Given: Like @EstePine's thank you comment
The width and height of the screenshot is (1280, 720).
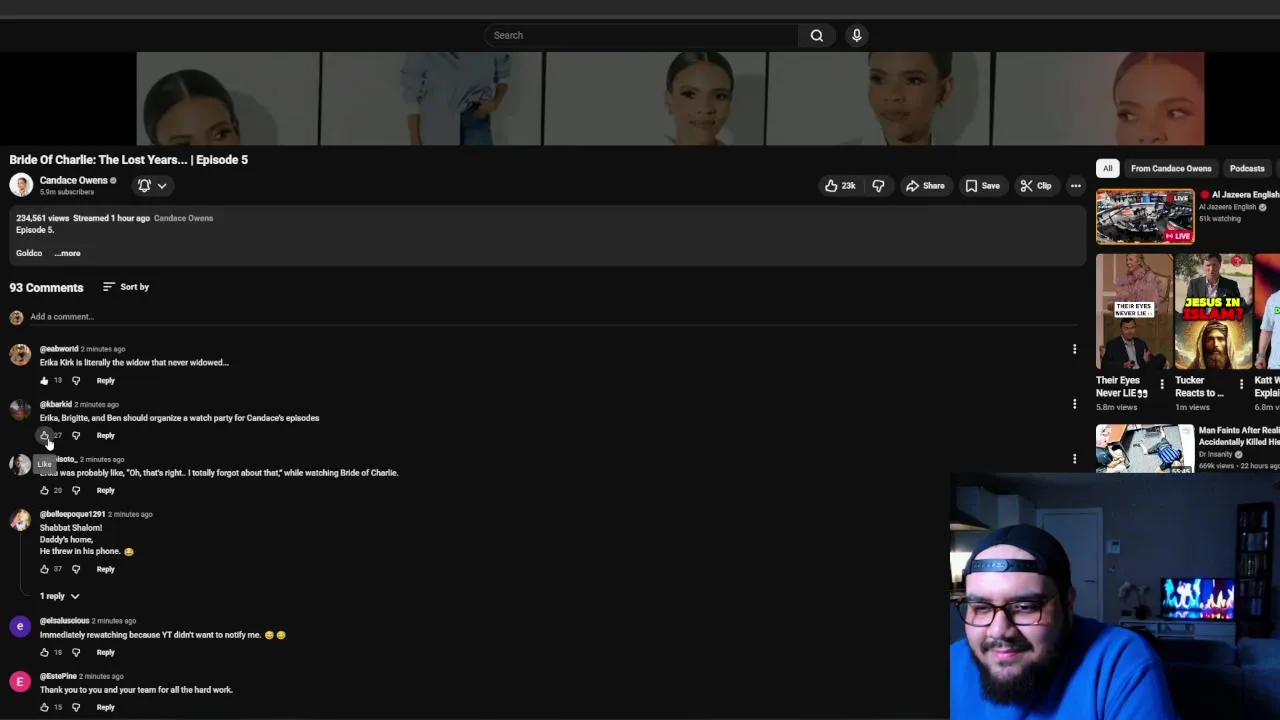Looking at the screenshot, I should 44,708.
